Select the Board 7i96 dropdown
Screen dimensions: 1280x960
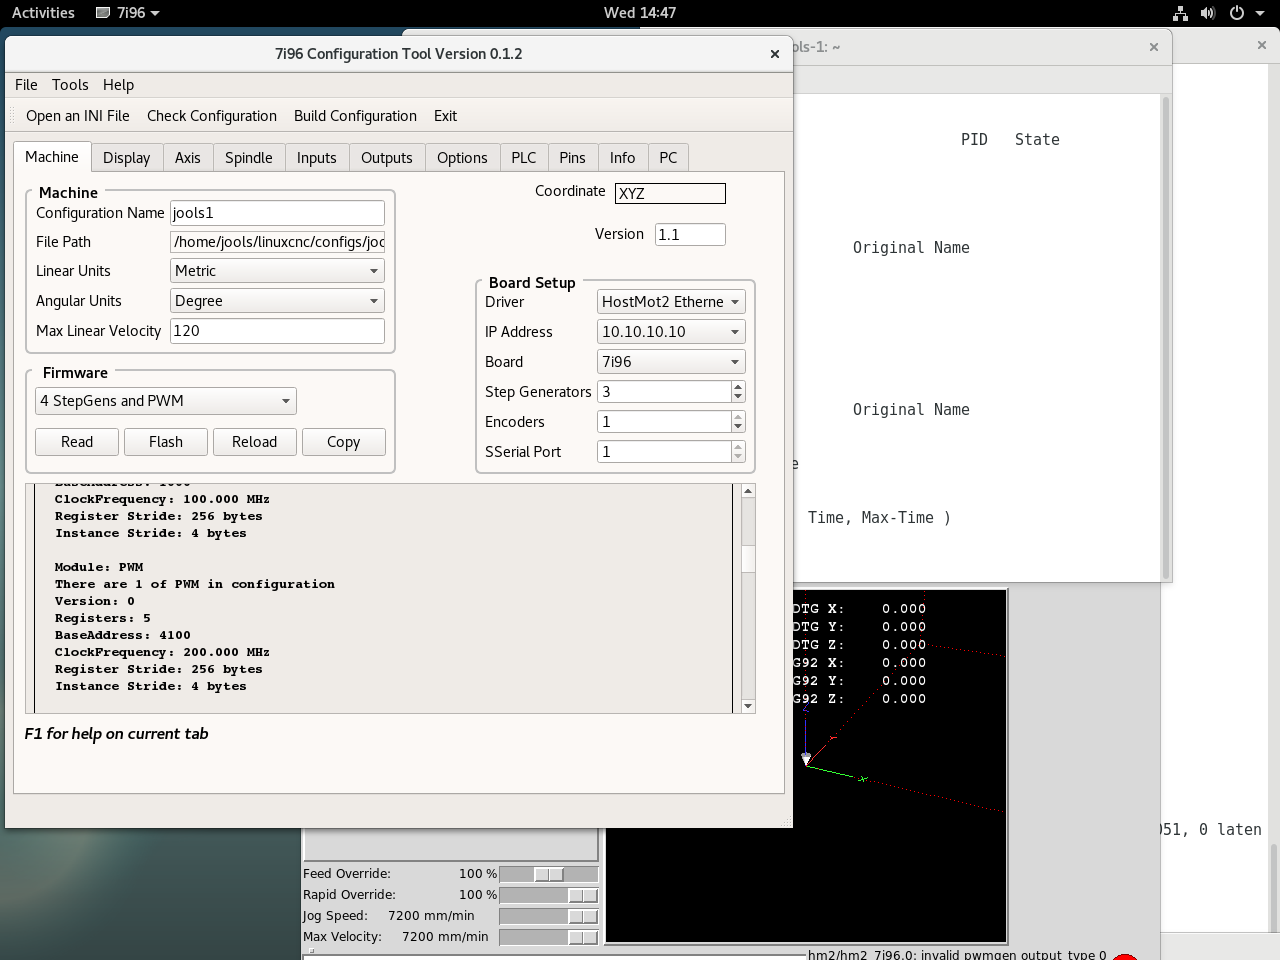pyautogui.click(x=670, y=362)
